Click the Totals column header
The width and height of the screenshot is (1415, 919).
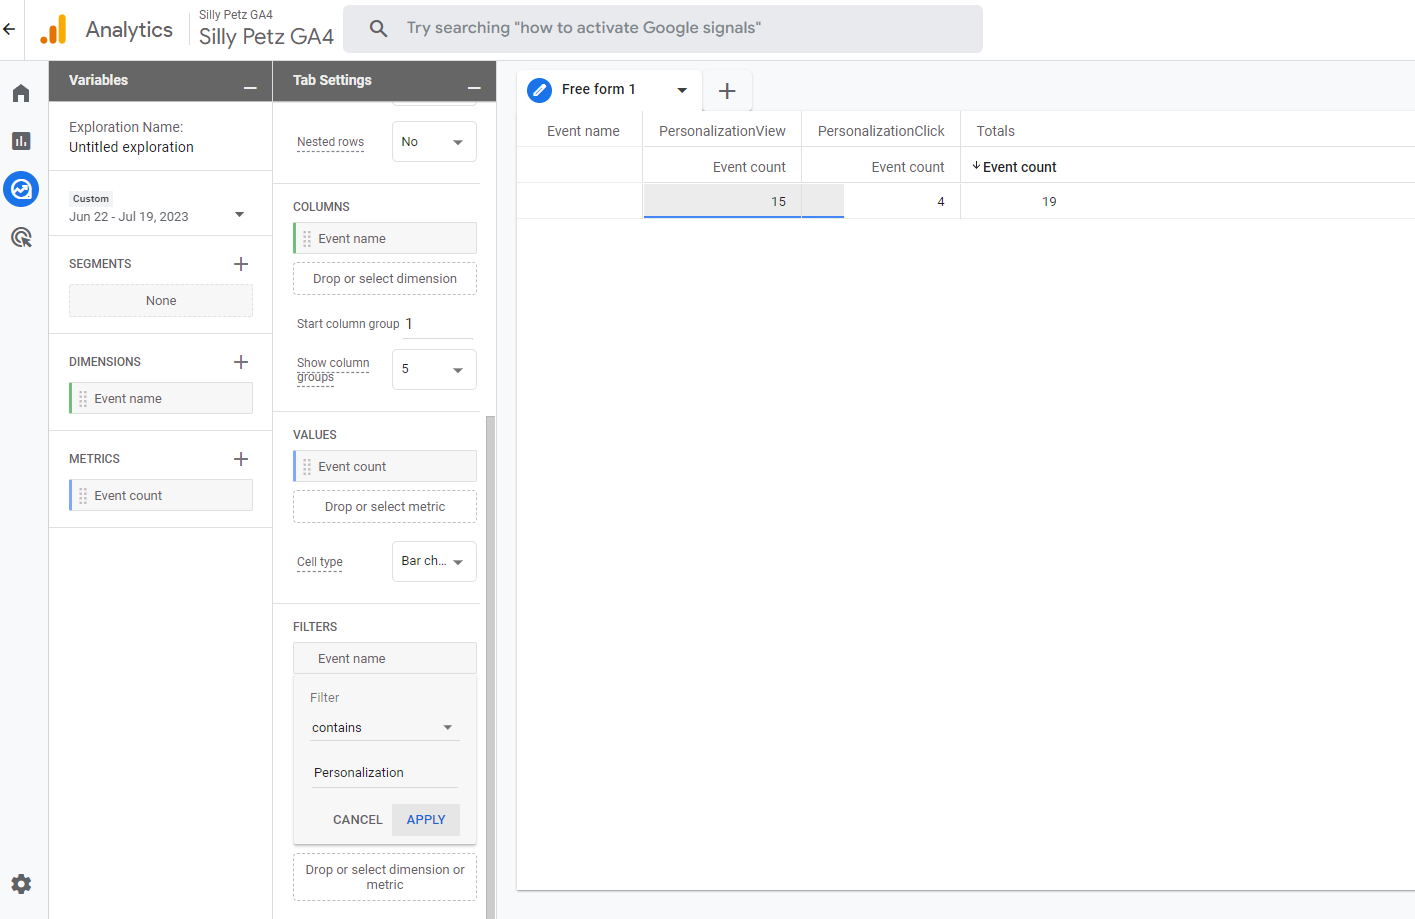(x=996, y=131)
